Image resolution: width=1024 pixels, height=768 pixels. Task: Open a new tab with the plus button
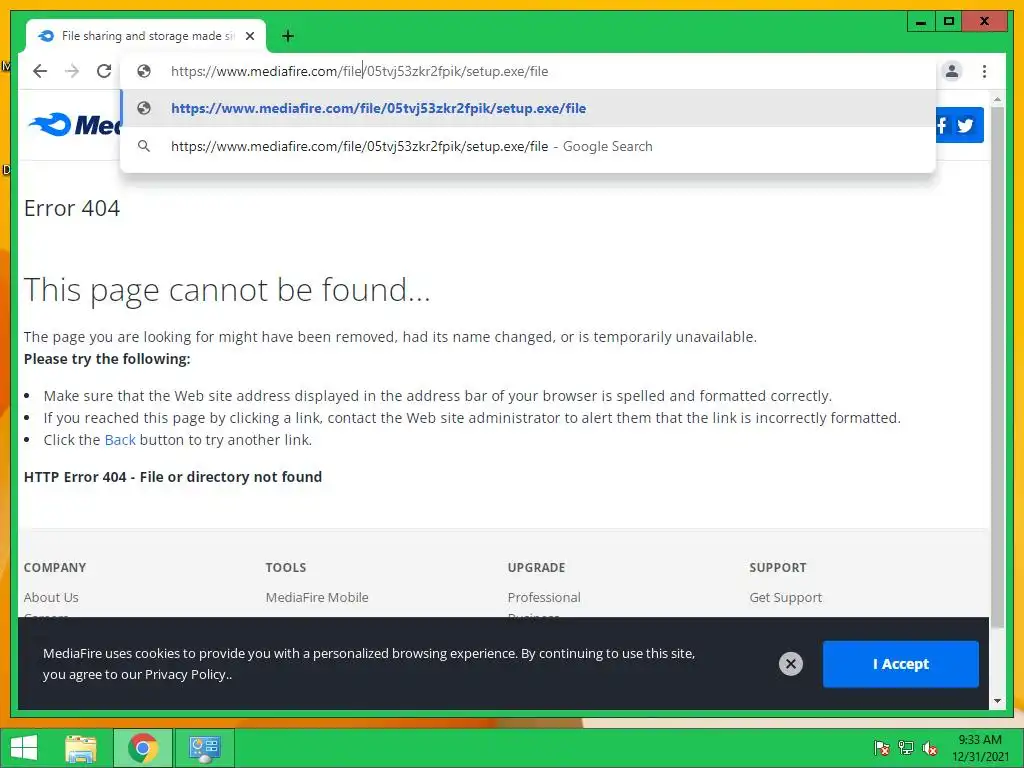pyautogui.click(x=288, y=36)
